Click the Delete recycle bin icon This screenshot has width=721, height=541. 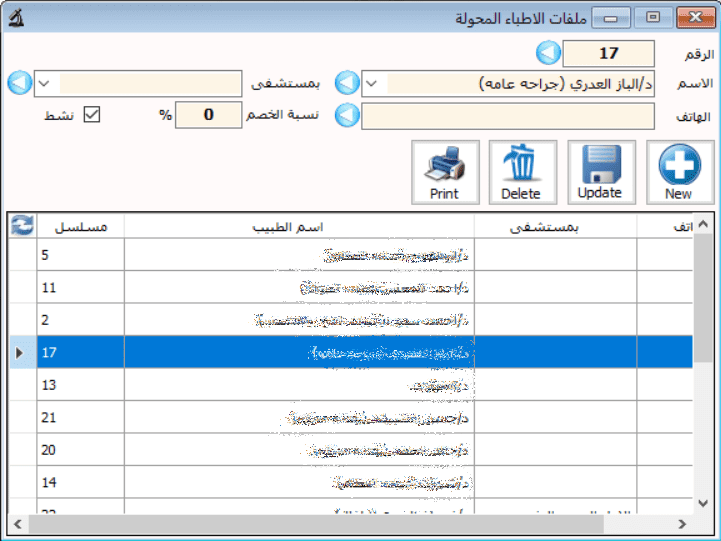click(x=521, y=164)
